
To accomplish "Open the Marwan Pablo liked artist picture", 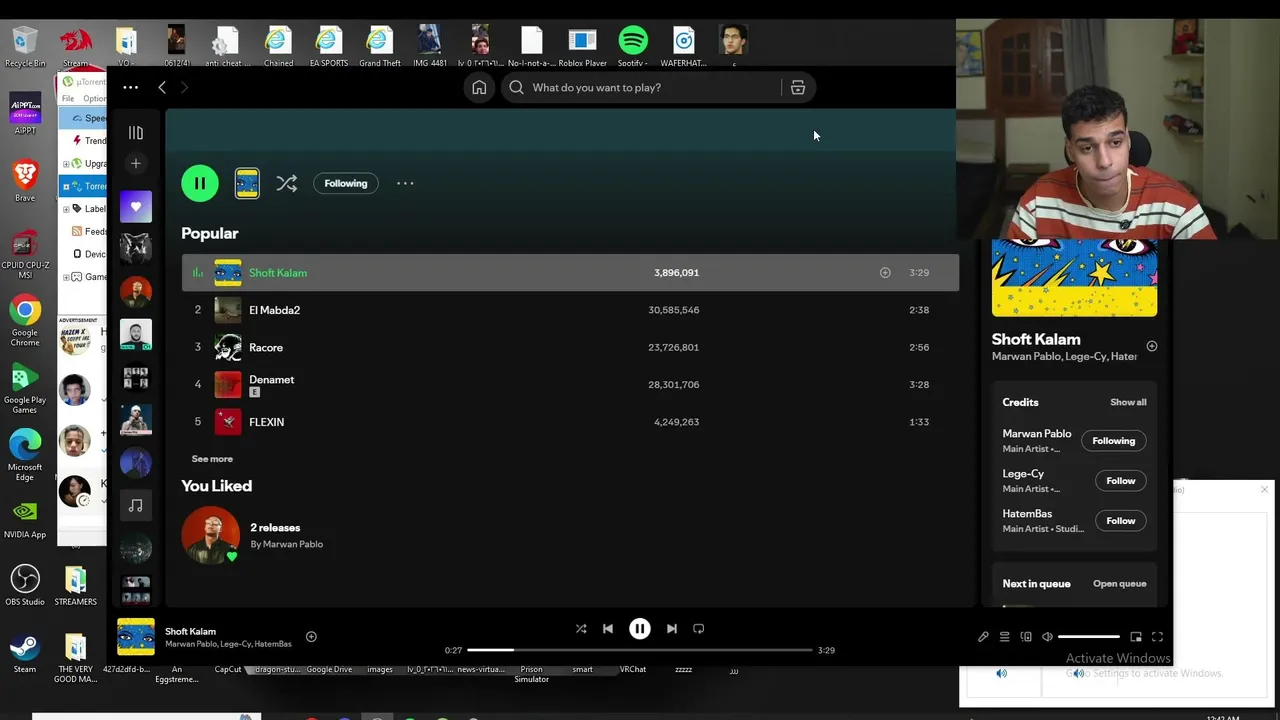I will pos(210,535).
